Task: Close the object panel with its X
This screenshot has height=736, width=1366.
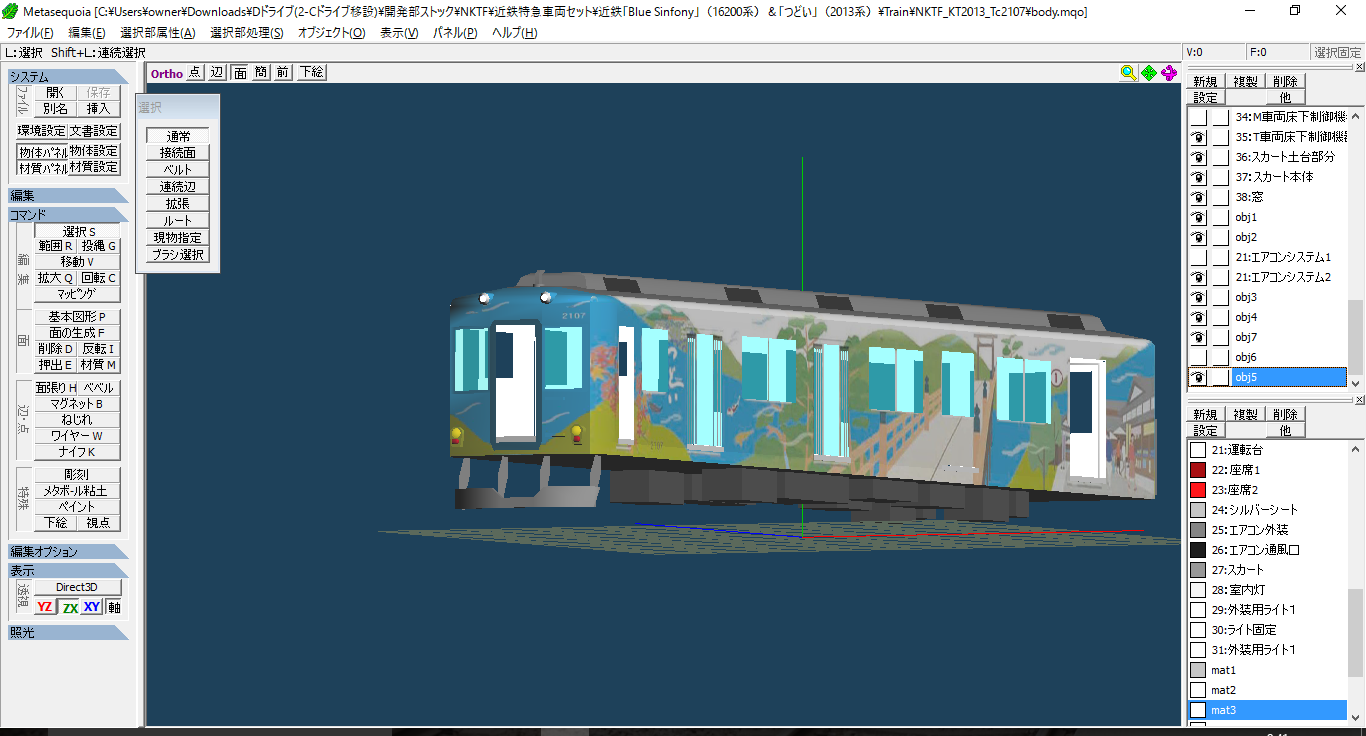Action: (x=1359, y=67)
